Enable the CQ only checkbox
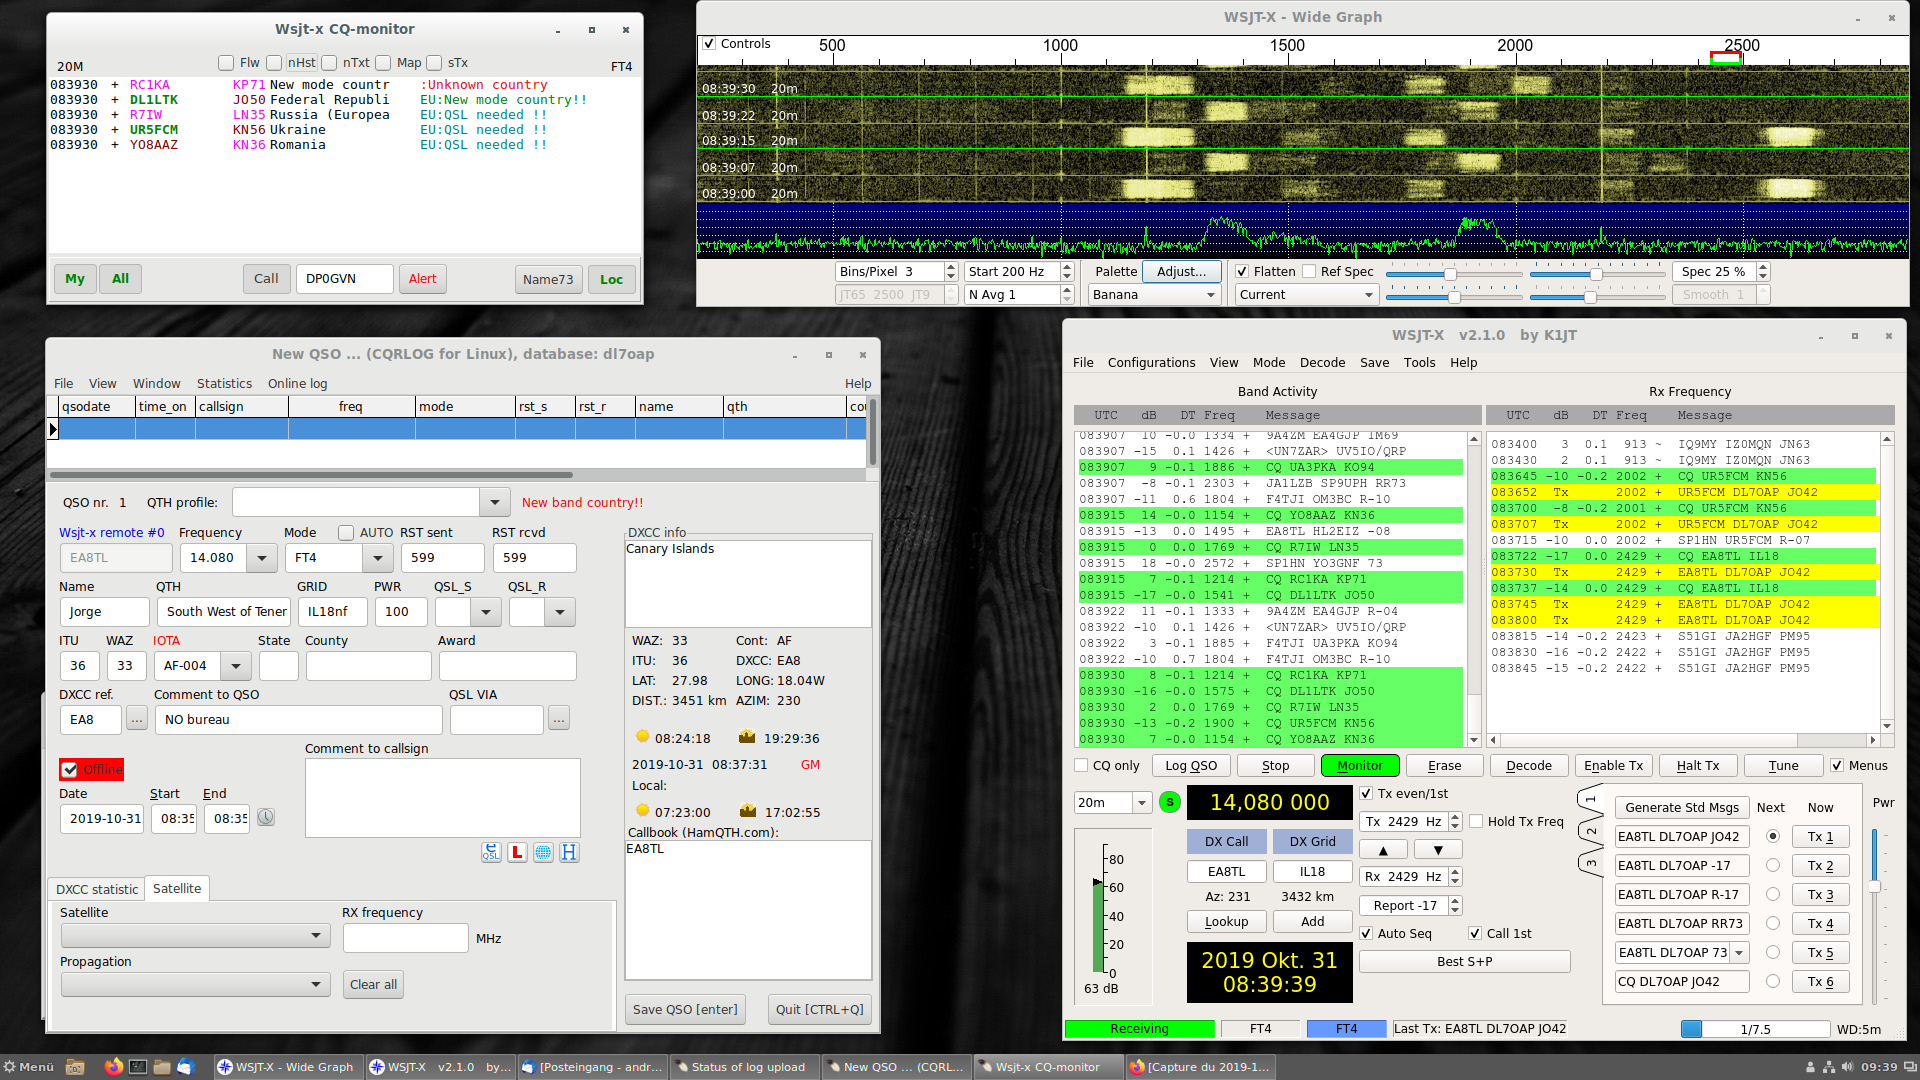The height and width of the screenshot is (1080, 1920). tap(1081, 766)
